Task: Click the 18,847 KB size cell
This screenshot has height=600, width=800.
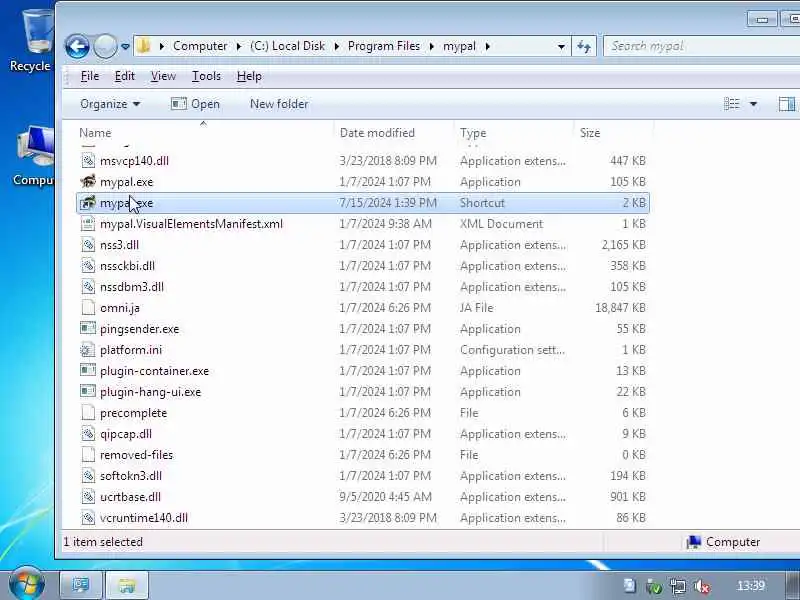Action: point(620,308)
